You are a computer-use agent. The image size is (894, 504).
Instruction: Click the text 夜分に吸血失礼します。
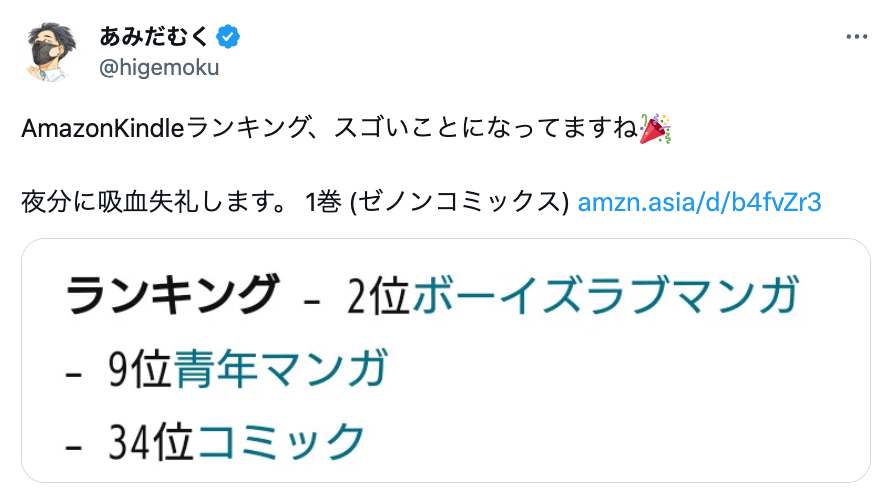(x=156, y=201)
